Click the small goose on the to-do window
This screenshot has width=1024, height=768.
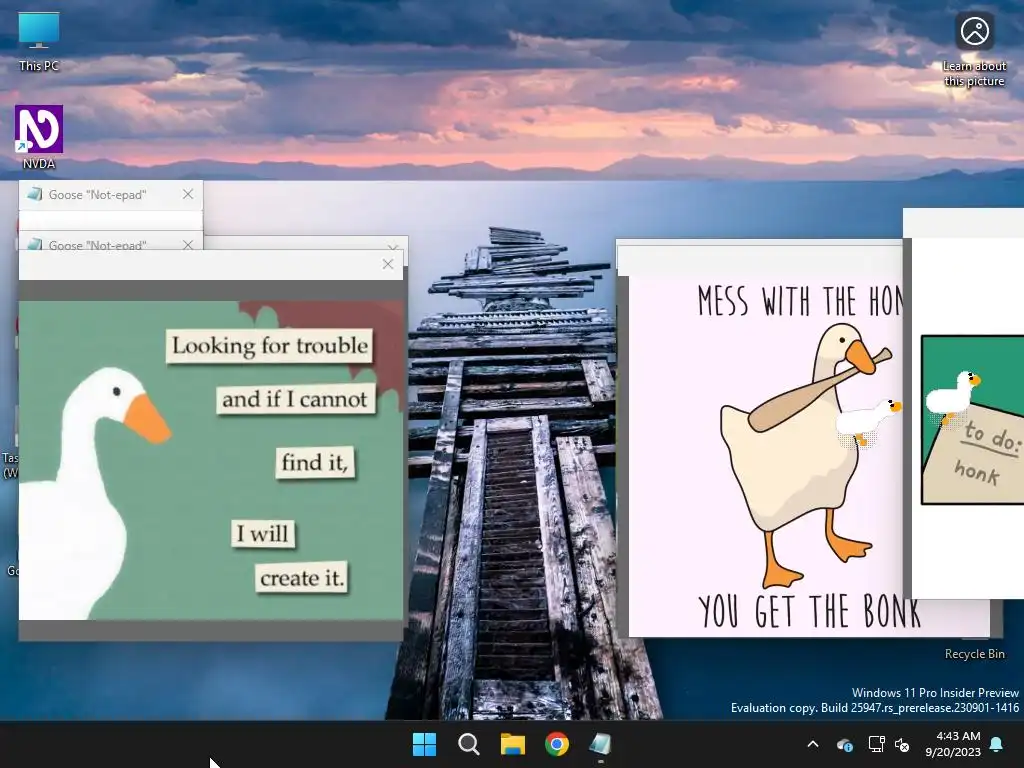coord(953,397)
